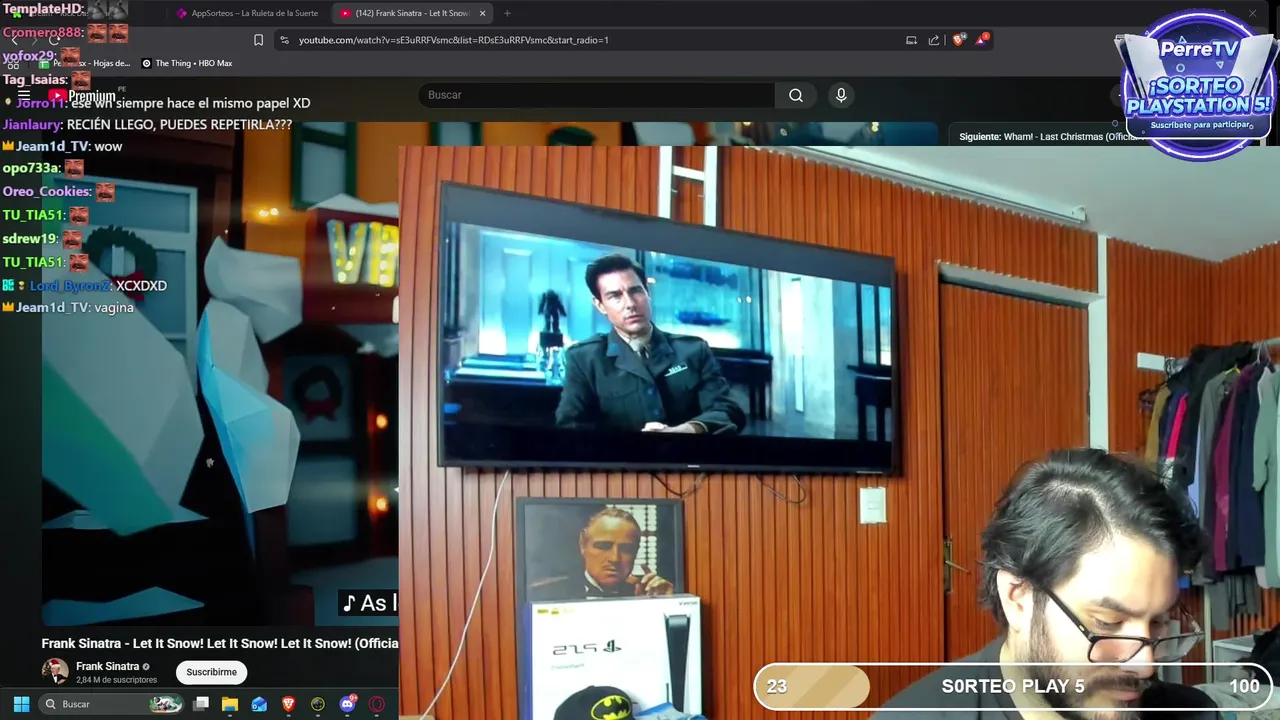Click the Windows taskbar search box
Image resolution: width=1280 pixels, height=720 pixels.
click(112, 704)
